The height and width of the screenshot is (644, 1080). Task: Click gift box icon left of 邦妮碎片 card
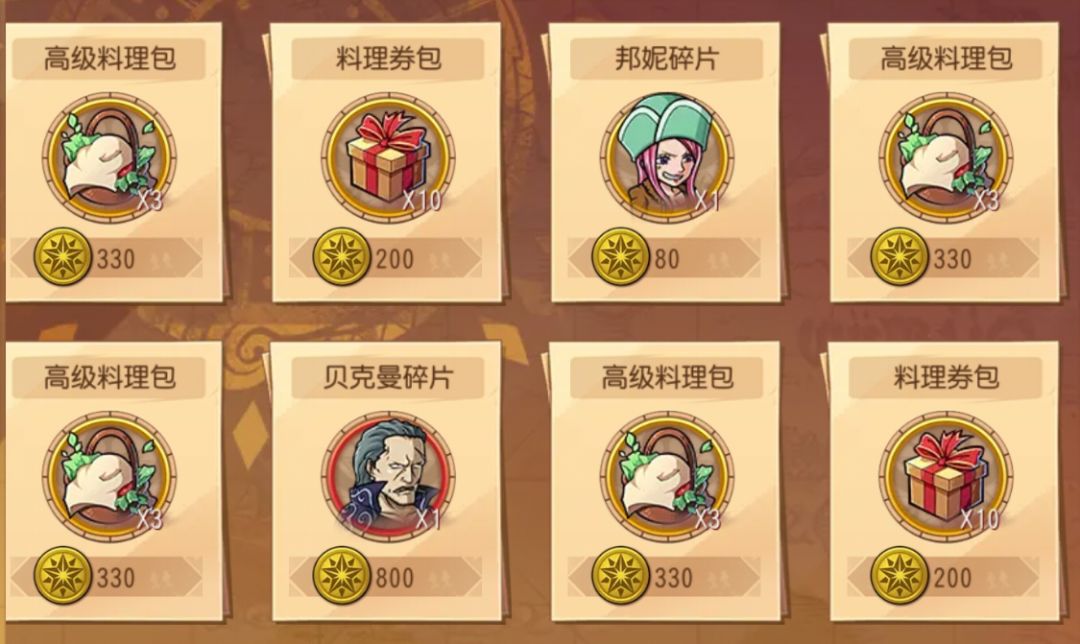pos(387,156)
